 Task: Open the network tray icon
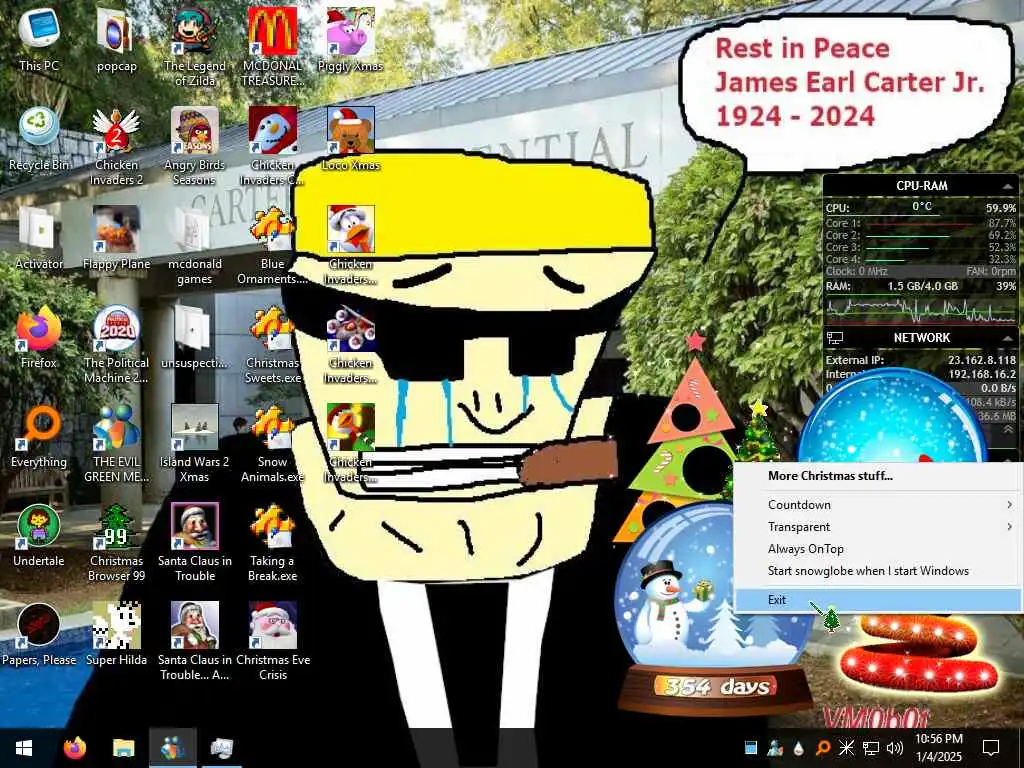(x=871, y=748)
